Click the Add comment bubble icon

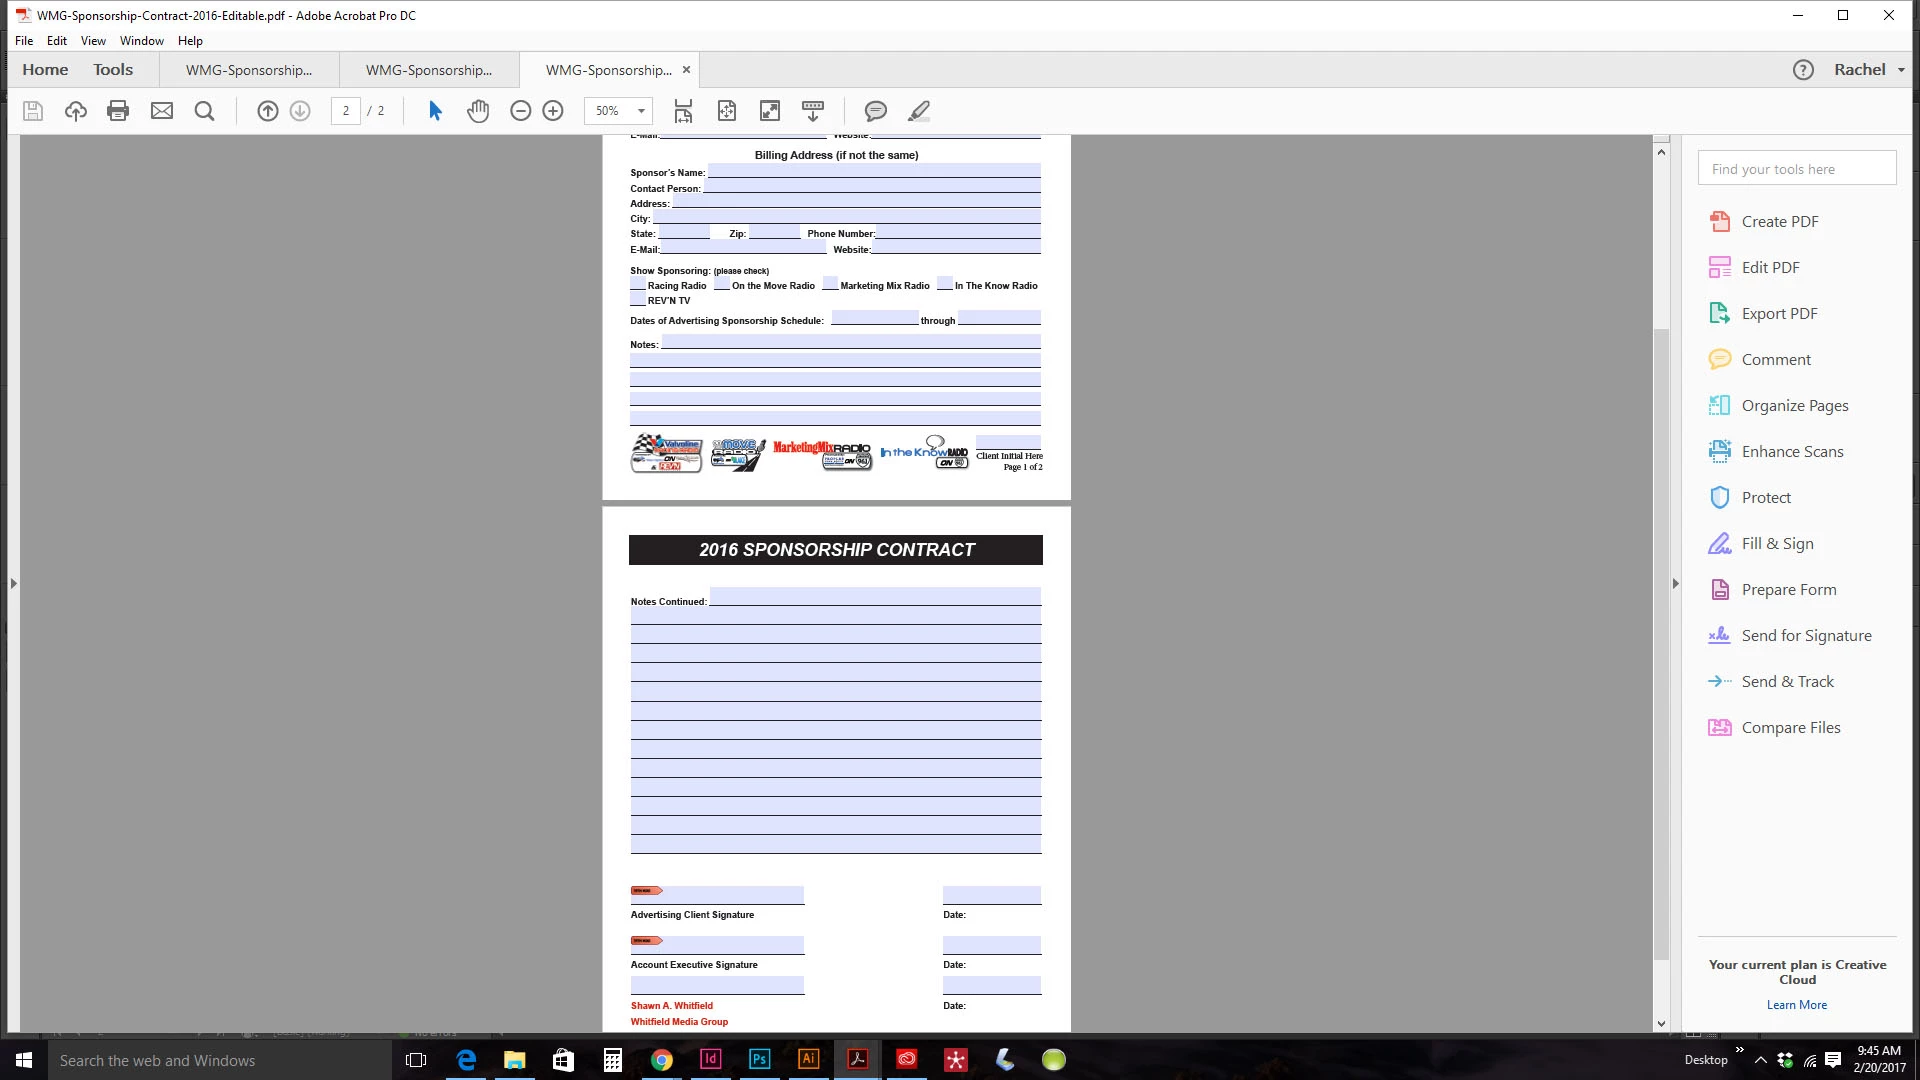[875, 111]
